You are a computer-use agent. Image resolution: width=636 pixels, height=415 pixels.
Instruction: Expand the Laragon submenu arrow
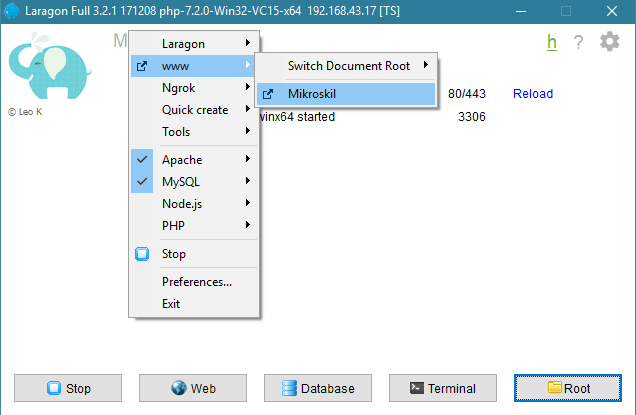tap(247, 43)
